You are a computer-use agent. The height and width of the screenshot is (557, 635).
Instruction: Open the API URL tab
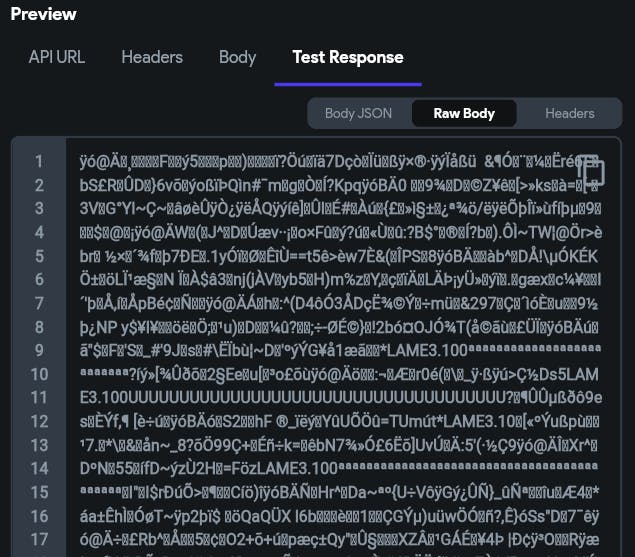point(57,57)
